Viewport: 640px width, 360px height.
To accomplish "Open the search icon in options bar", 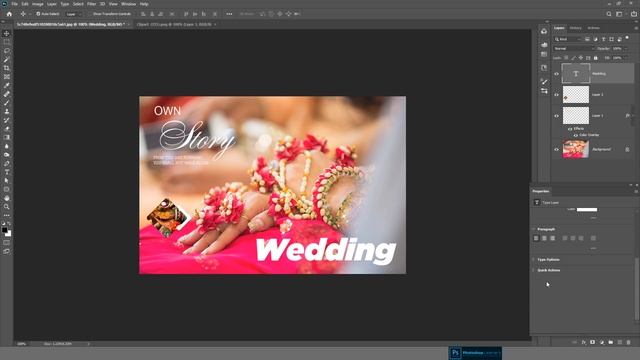I will coord(609,14).
